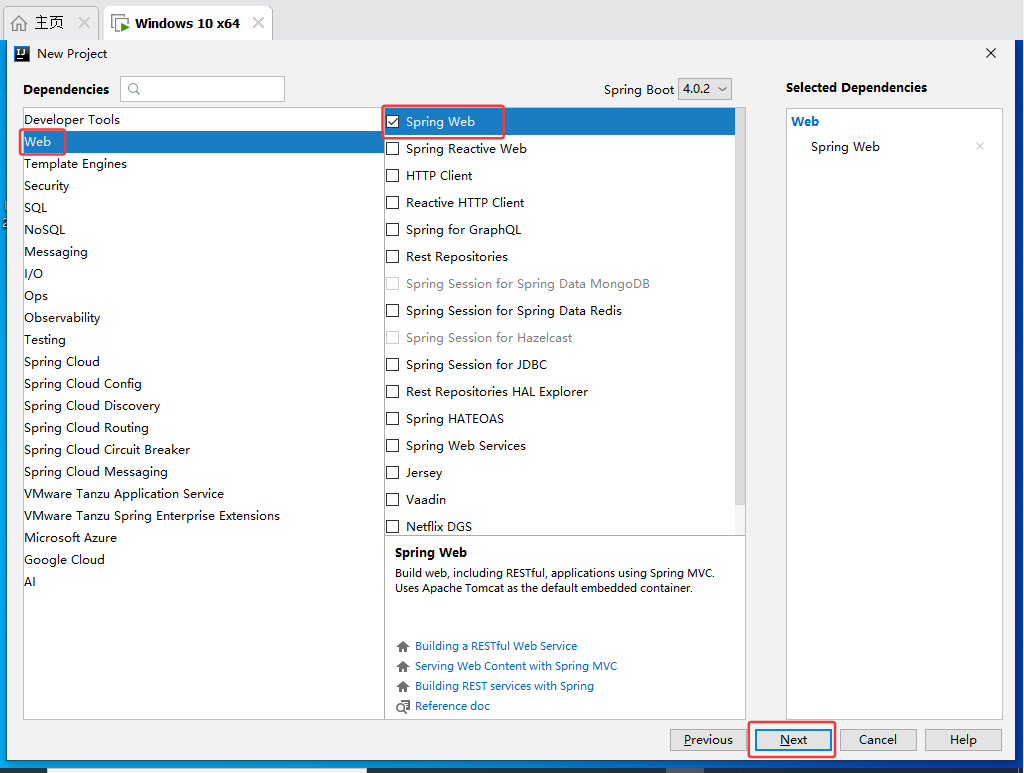Open Building a RESTful Web Service guide
Image resolution: width=1024 pixels, height=773 pixels.
[x=496, y=646]
